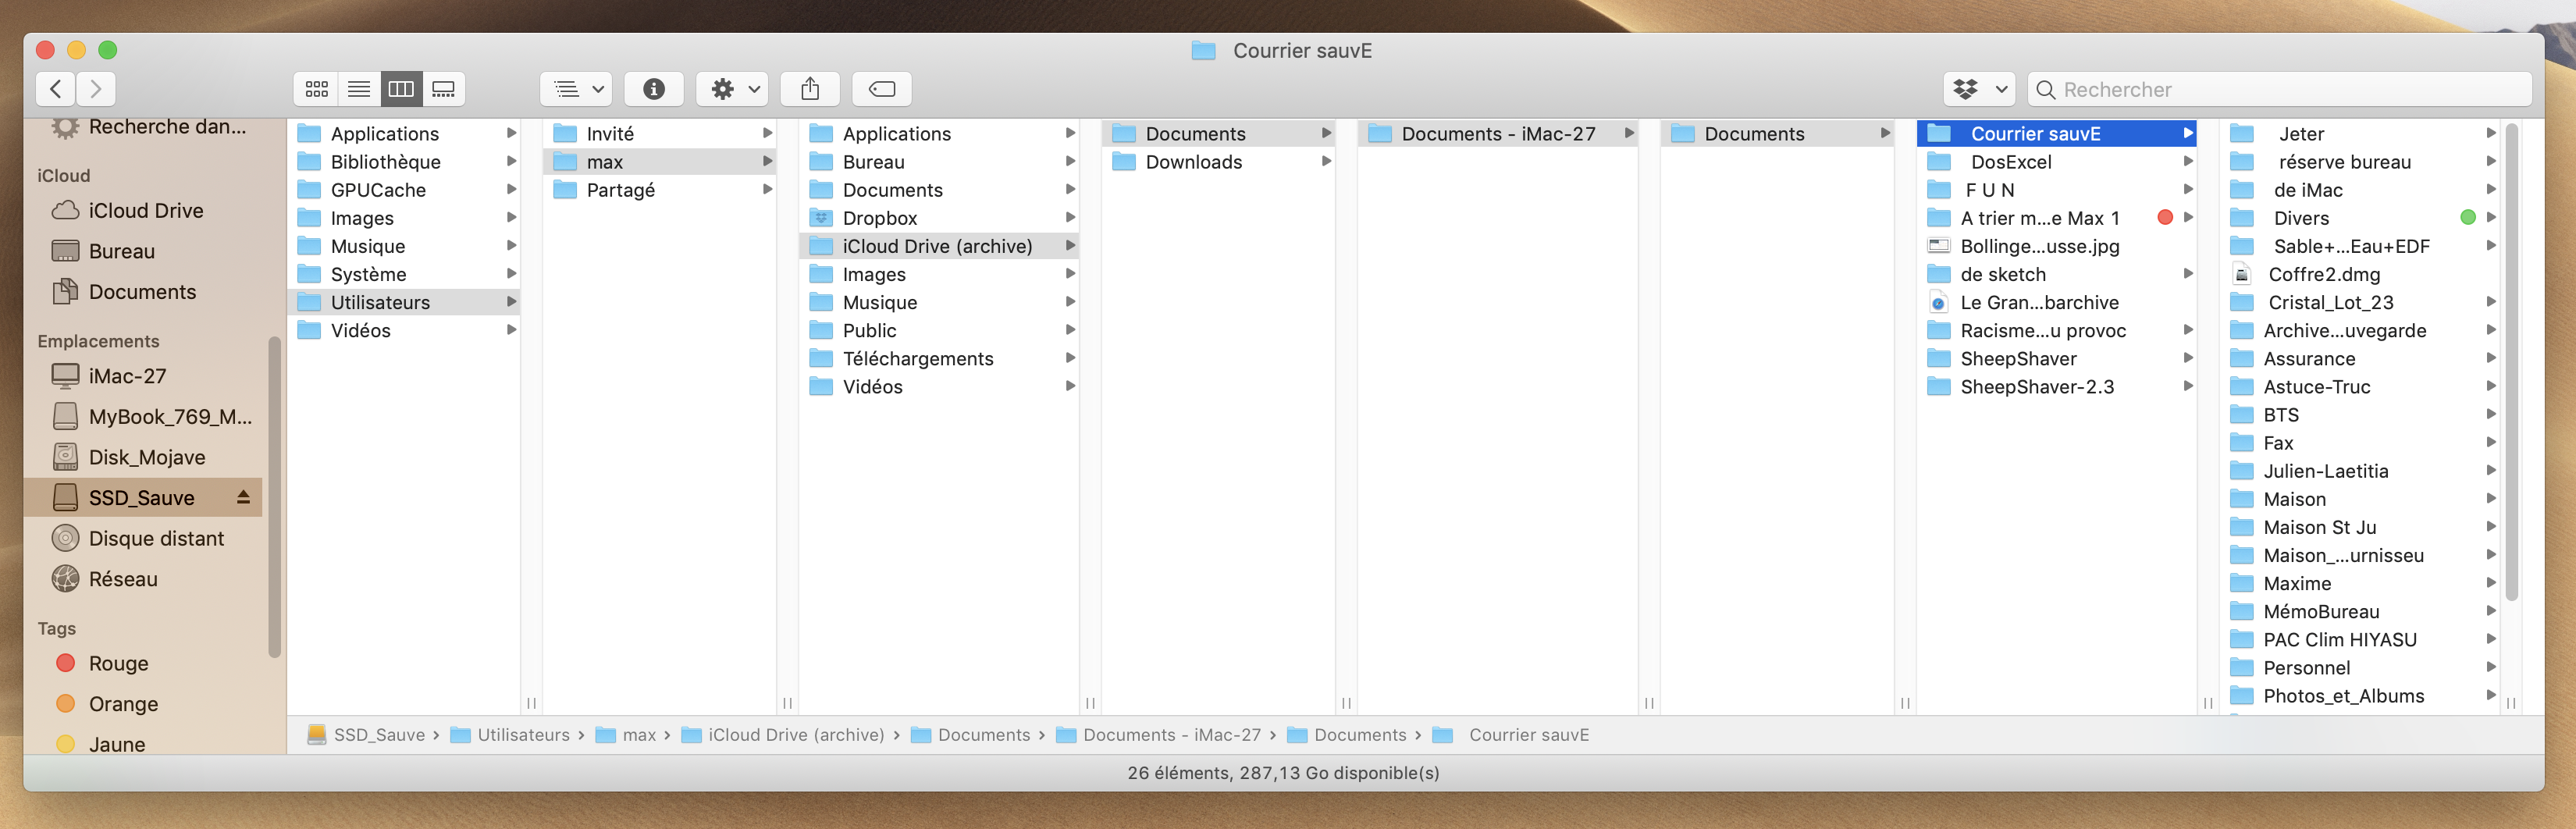Open the Dropbox folder in max column
The height and width of the screenshot is (829, 2576).
940,218
